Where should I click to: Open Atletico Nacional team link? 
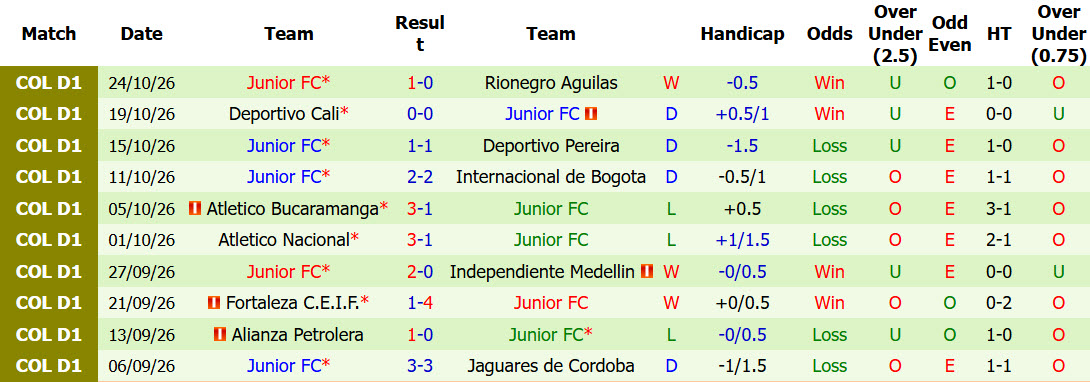pyautogui.click(x=284, y=240)
